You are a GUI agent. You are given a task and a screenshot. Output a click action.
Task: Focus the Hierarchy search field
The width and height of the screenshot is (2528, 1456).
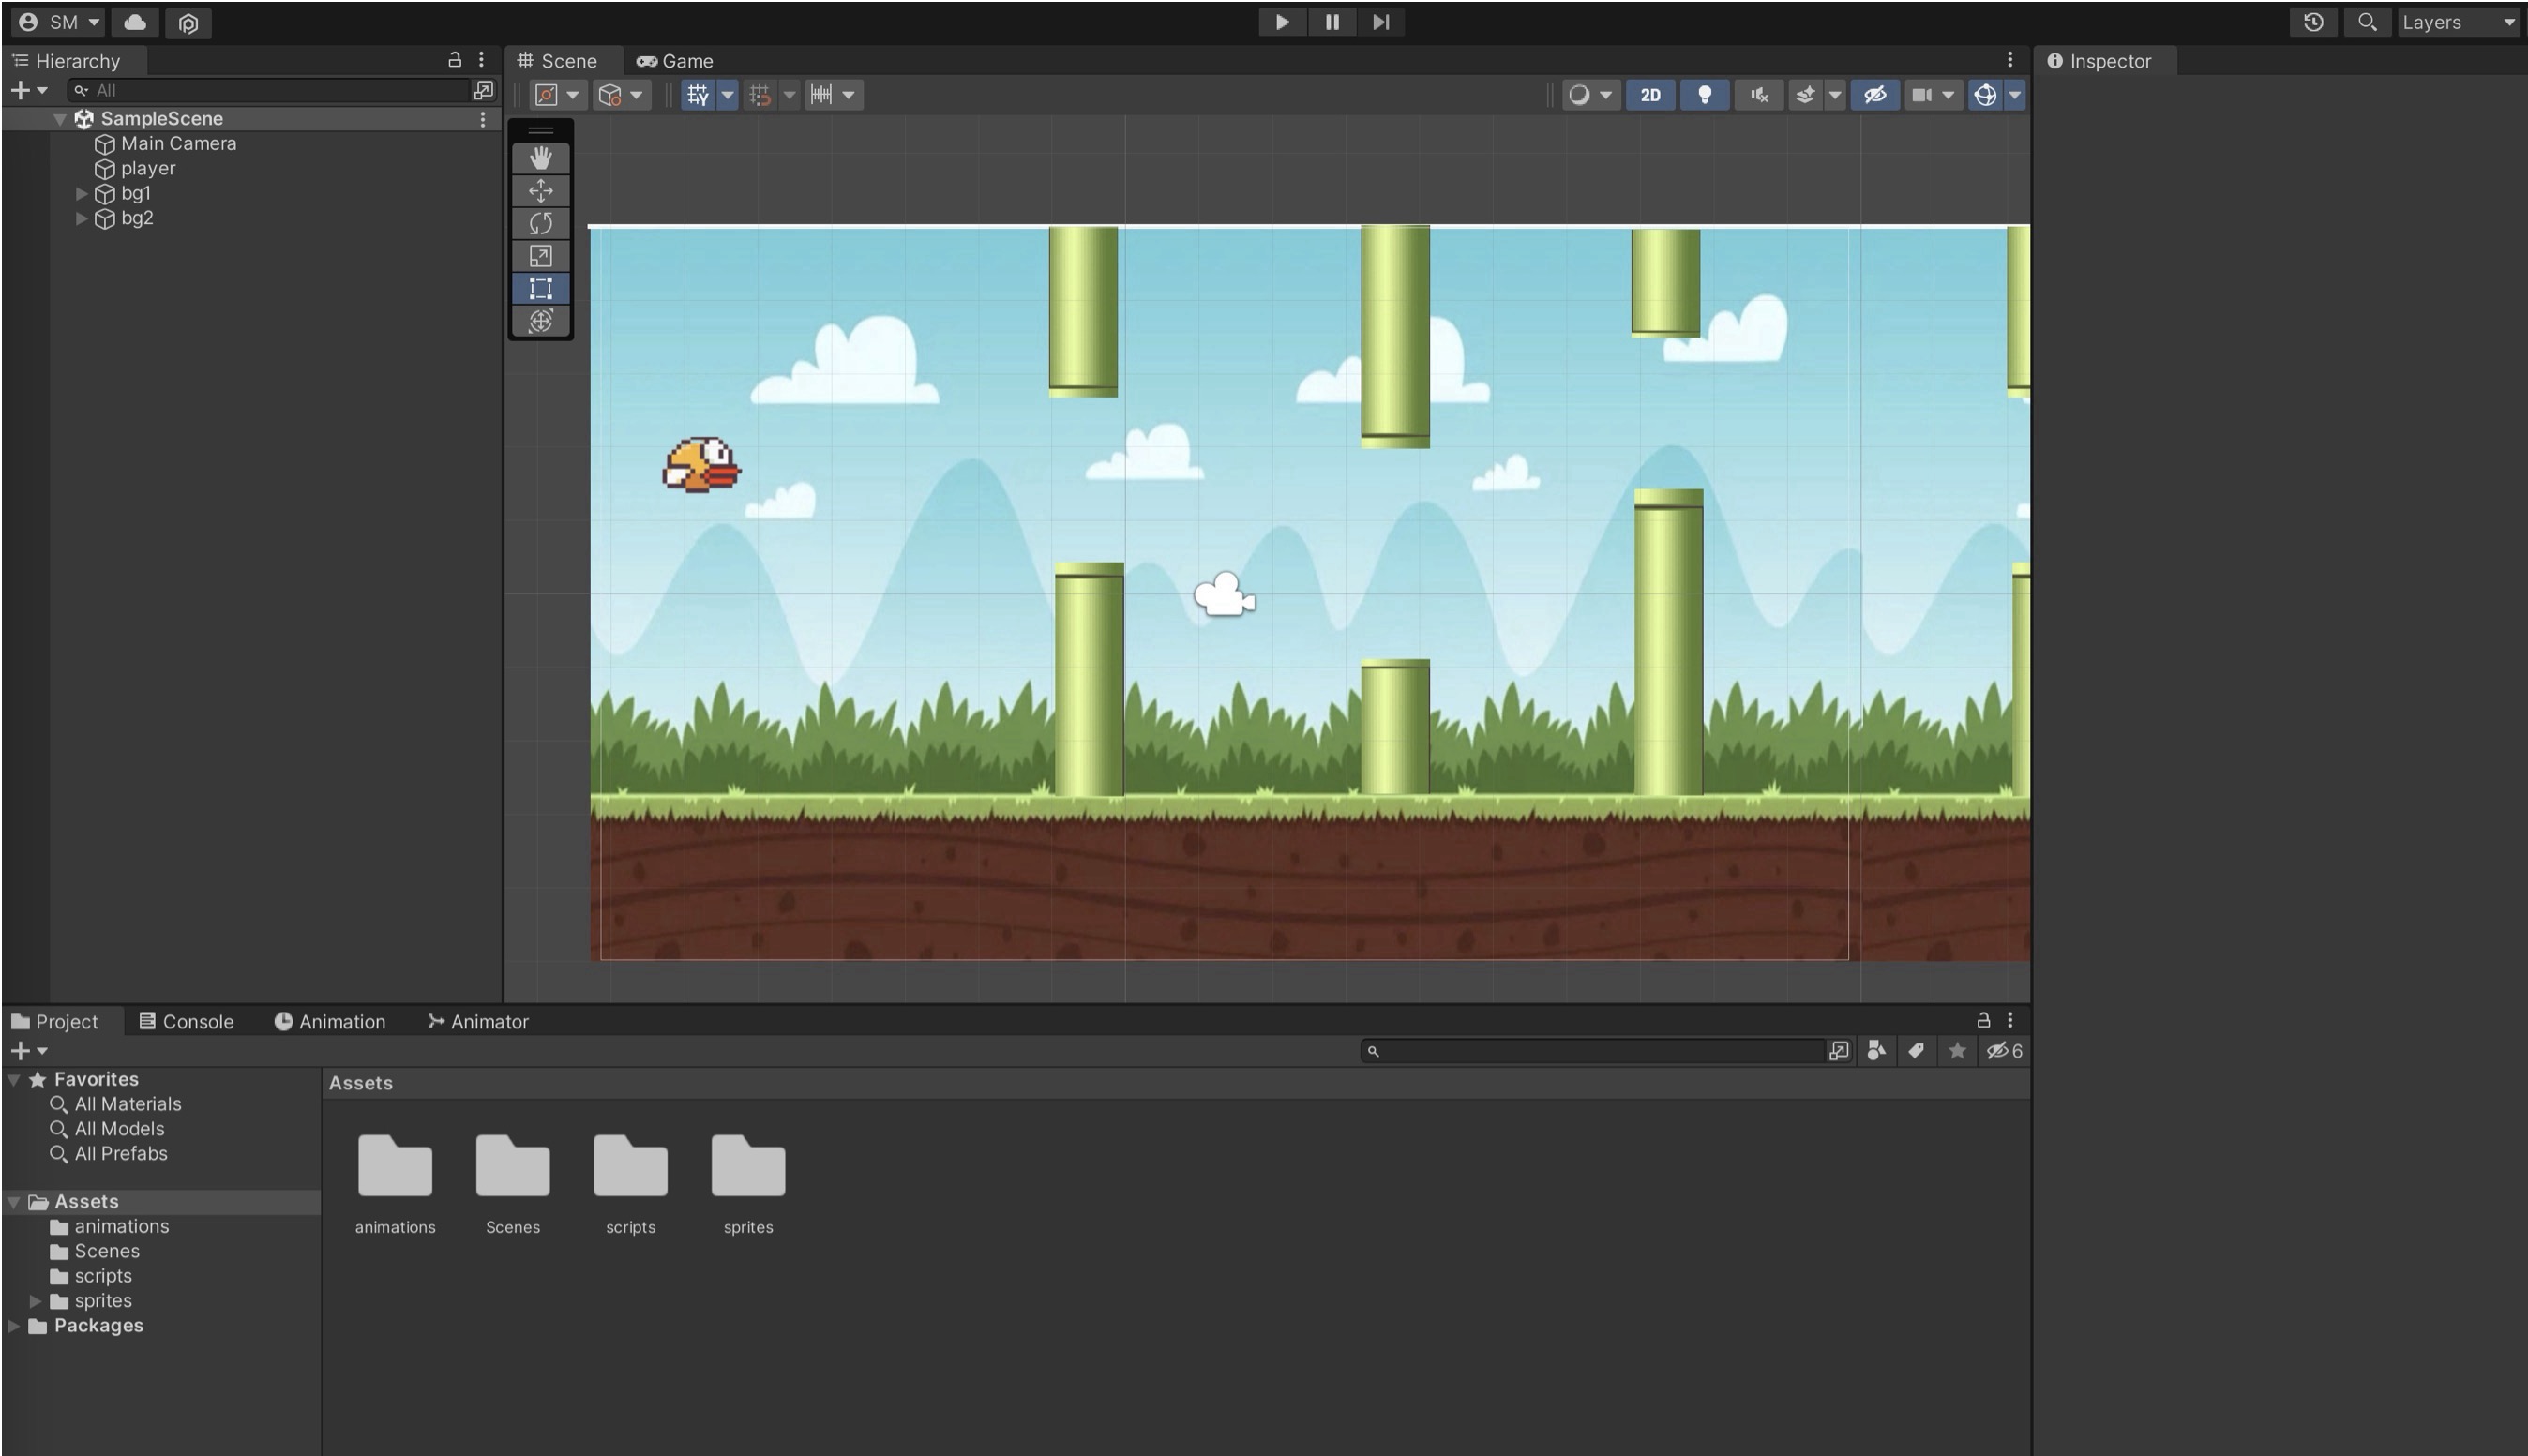[270, 90]
